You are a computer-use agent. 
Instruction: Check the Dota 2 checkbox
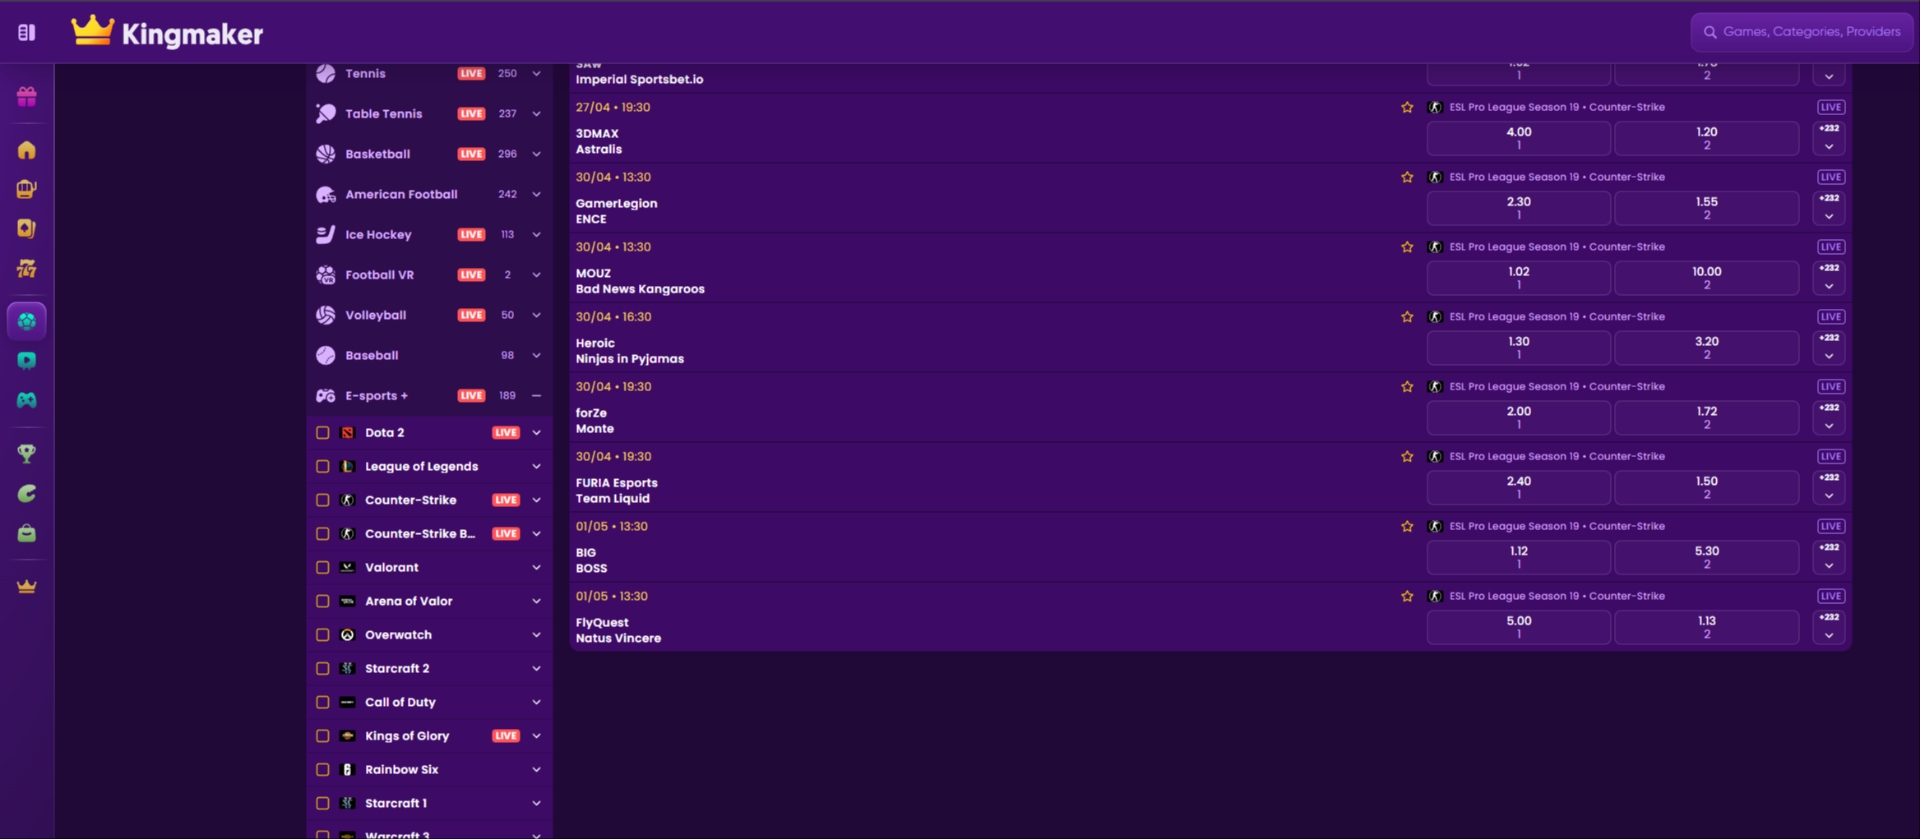(323, 433)
